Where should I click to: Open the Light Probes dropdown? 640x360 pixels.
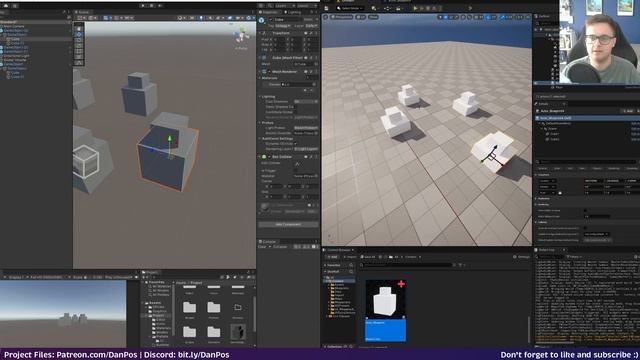coord(306,128)
